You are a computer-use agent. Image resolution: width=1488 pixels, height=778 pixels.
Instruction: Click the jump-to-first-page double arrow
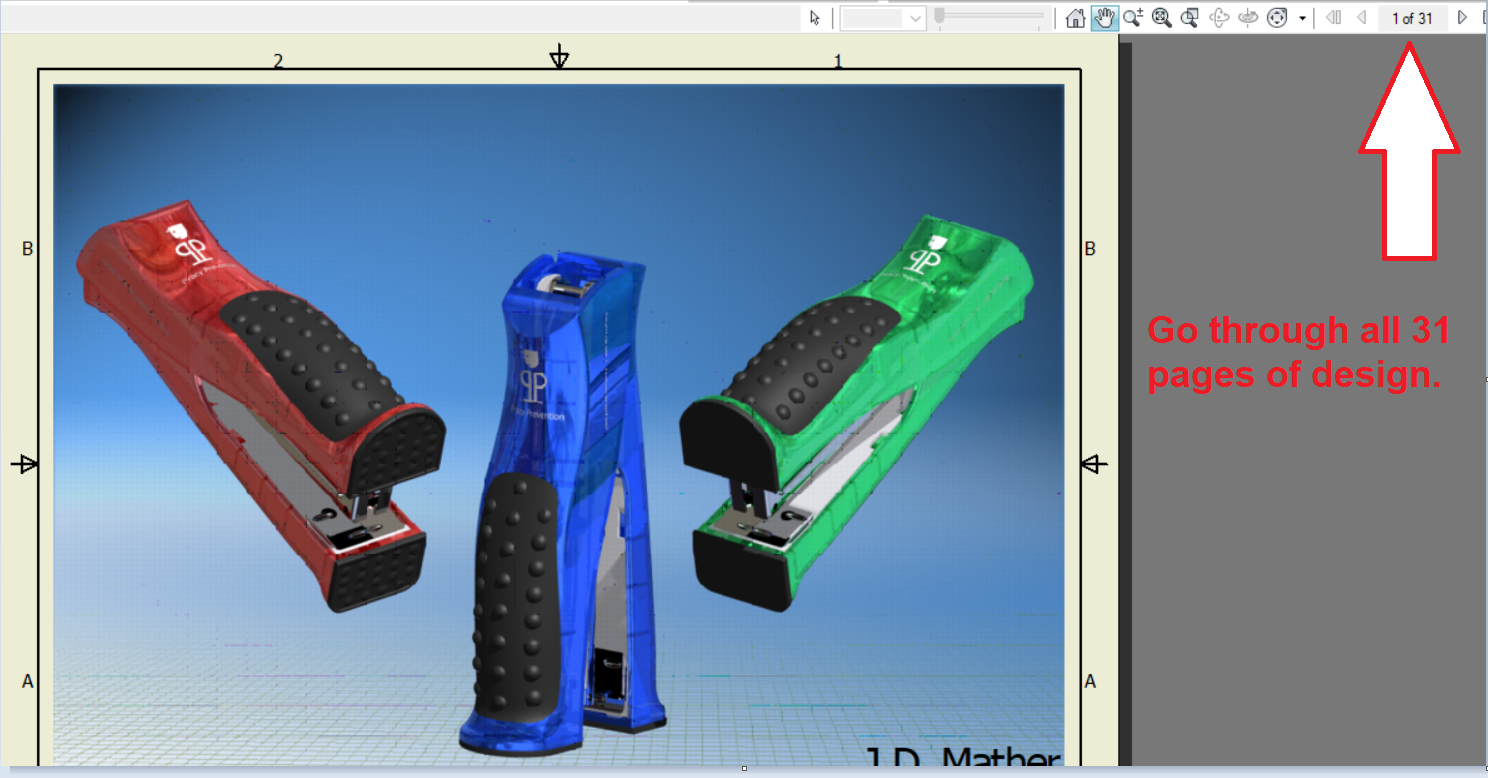(1333, 17)
